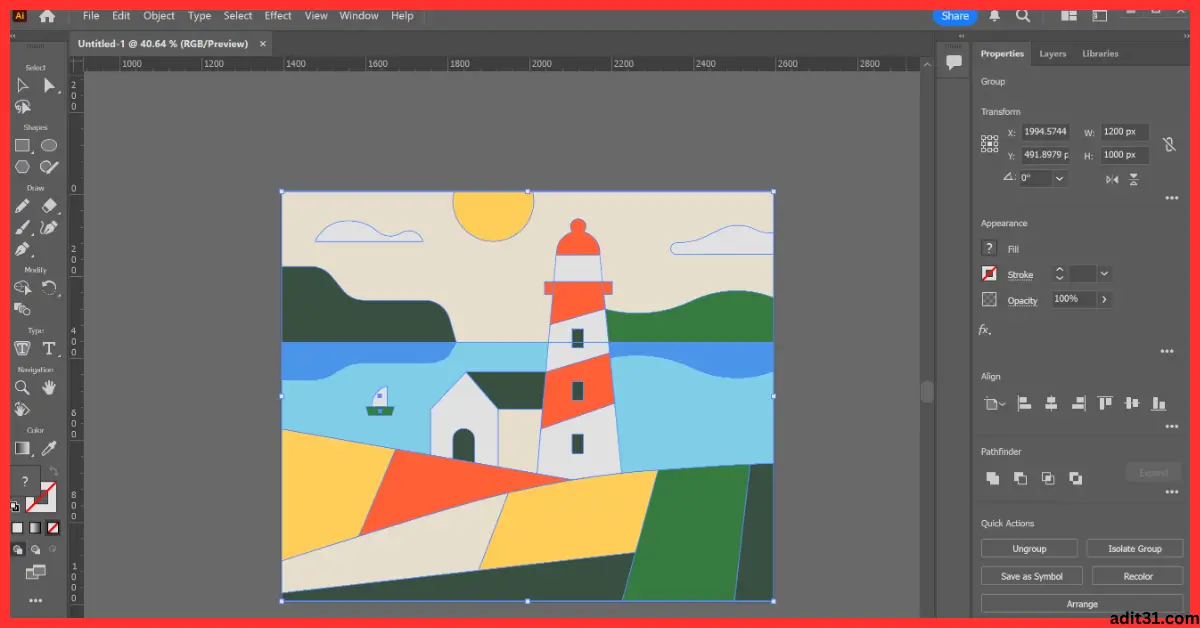The height and width of the screenshot is (628, 1200).
Task: Apply the Unite pathfinder operation
Action: coord(992,478)
